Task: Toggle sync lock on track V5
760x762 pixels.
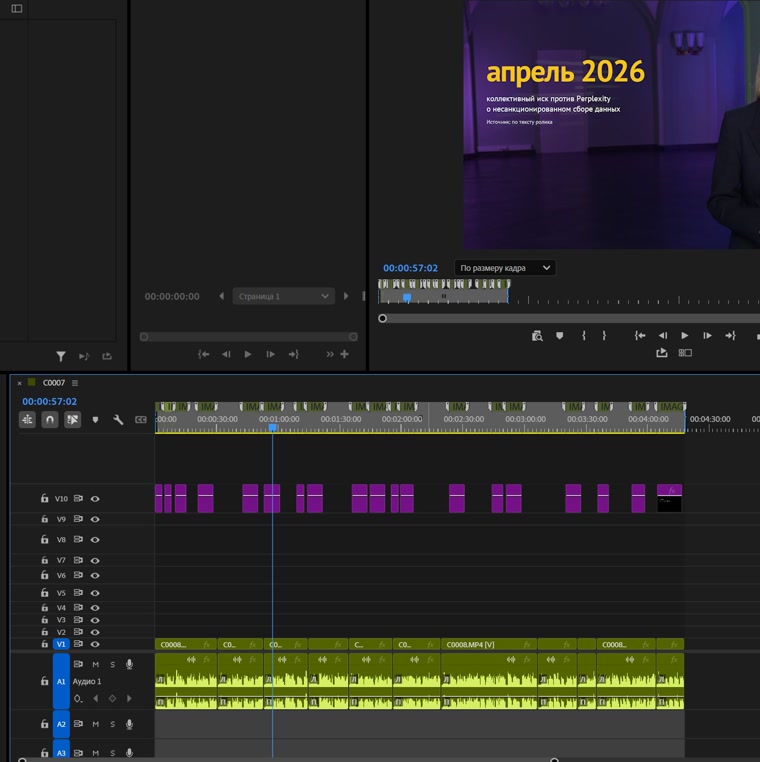Action: [78, 593]
